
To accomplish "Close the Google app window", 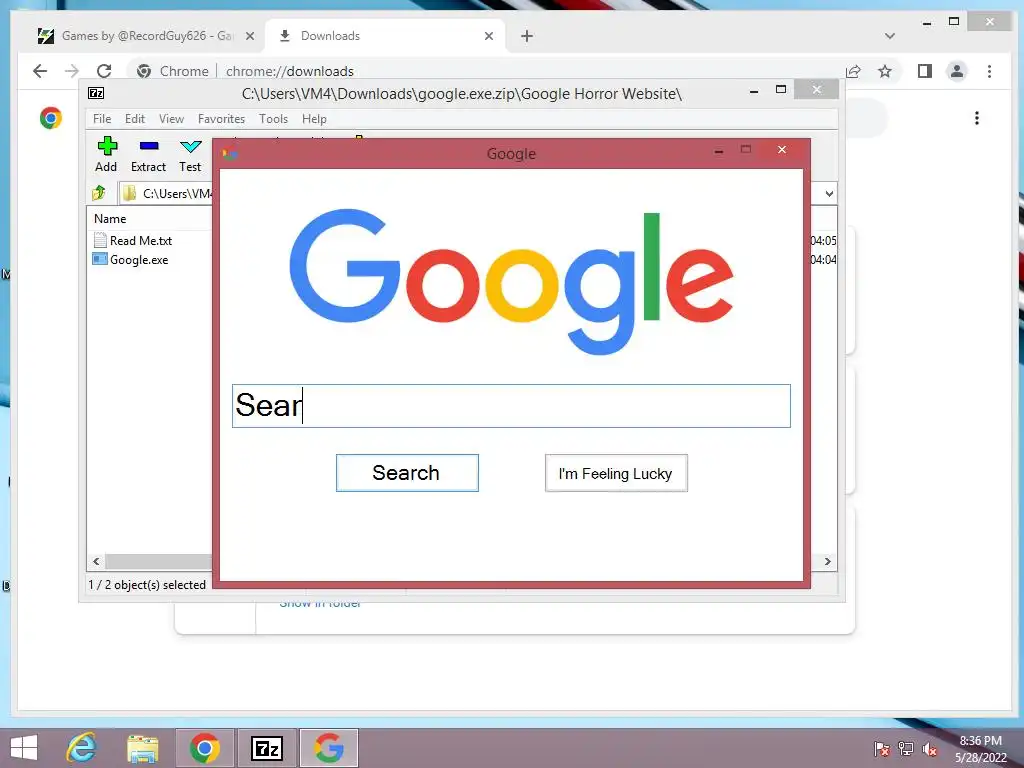I will [x=782, y=150].
